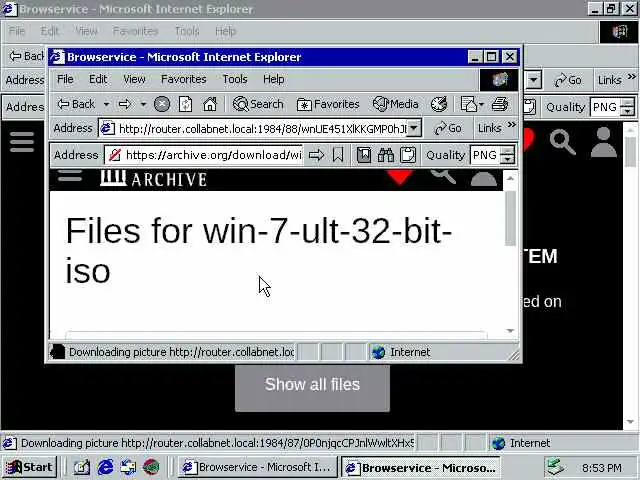Expand the Mail icon dropdown arrow
This screenshot has height=480, width=640.
(x=482, y=104)
